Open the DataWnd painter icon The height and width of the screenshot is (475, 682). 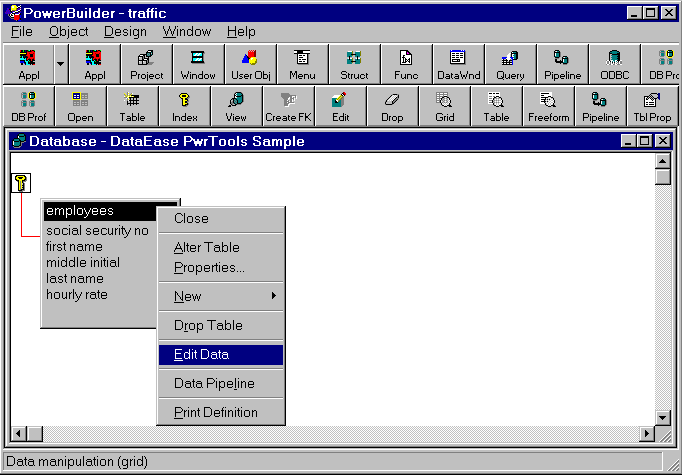458,64
